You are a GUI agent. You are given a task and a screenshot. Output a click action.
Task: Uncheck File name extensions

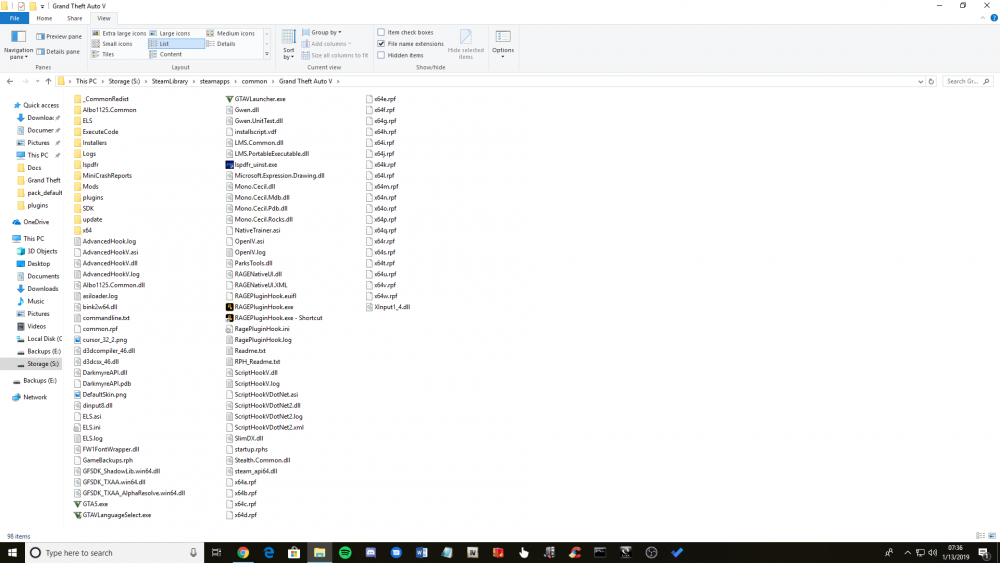tap(410, 44)
